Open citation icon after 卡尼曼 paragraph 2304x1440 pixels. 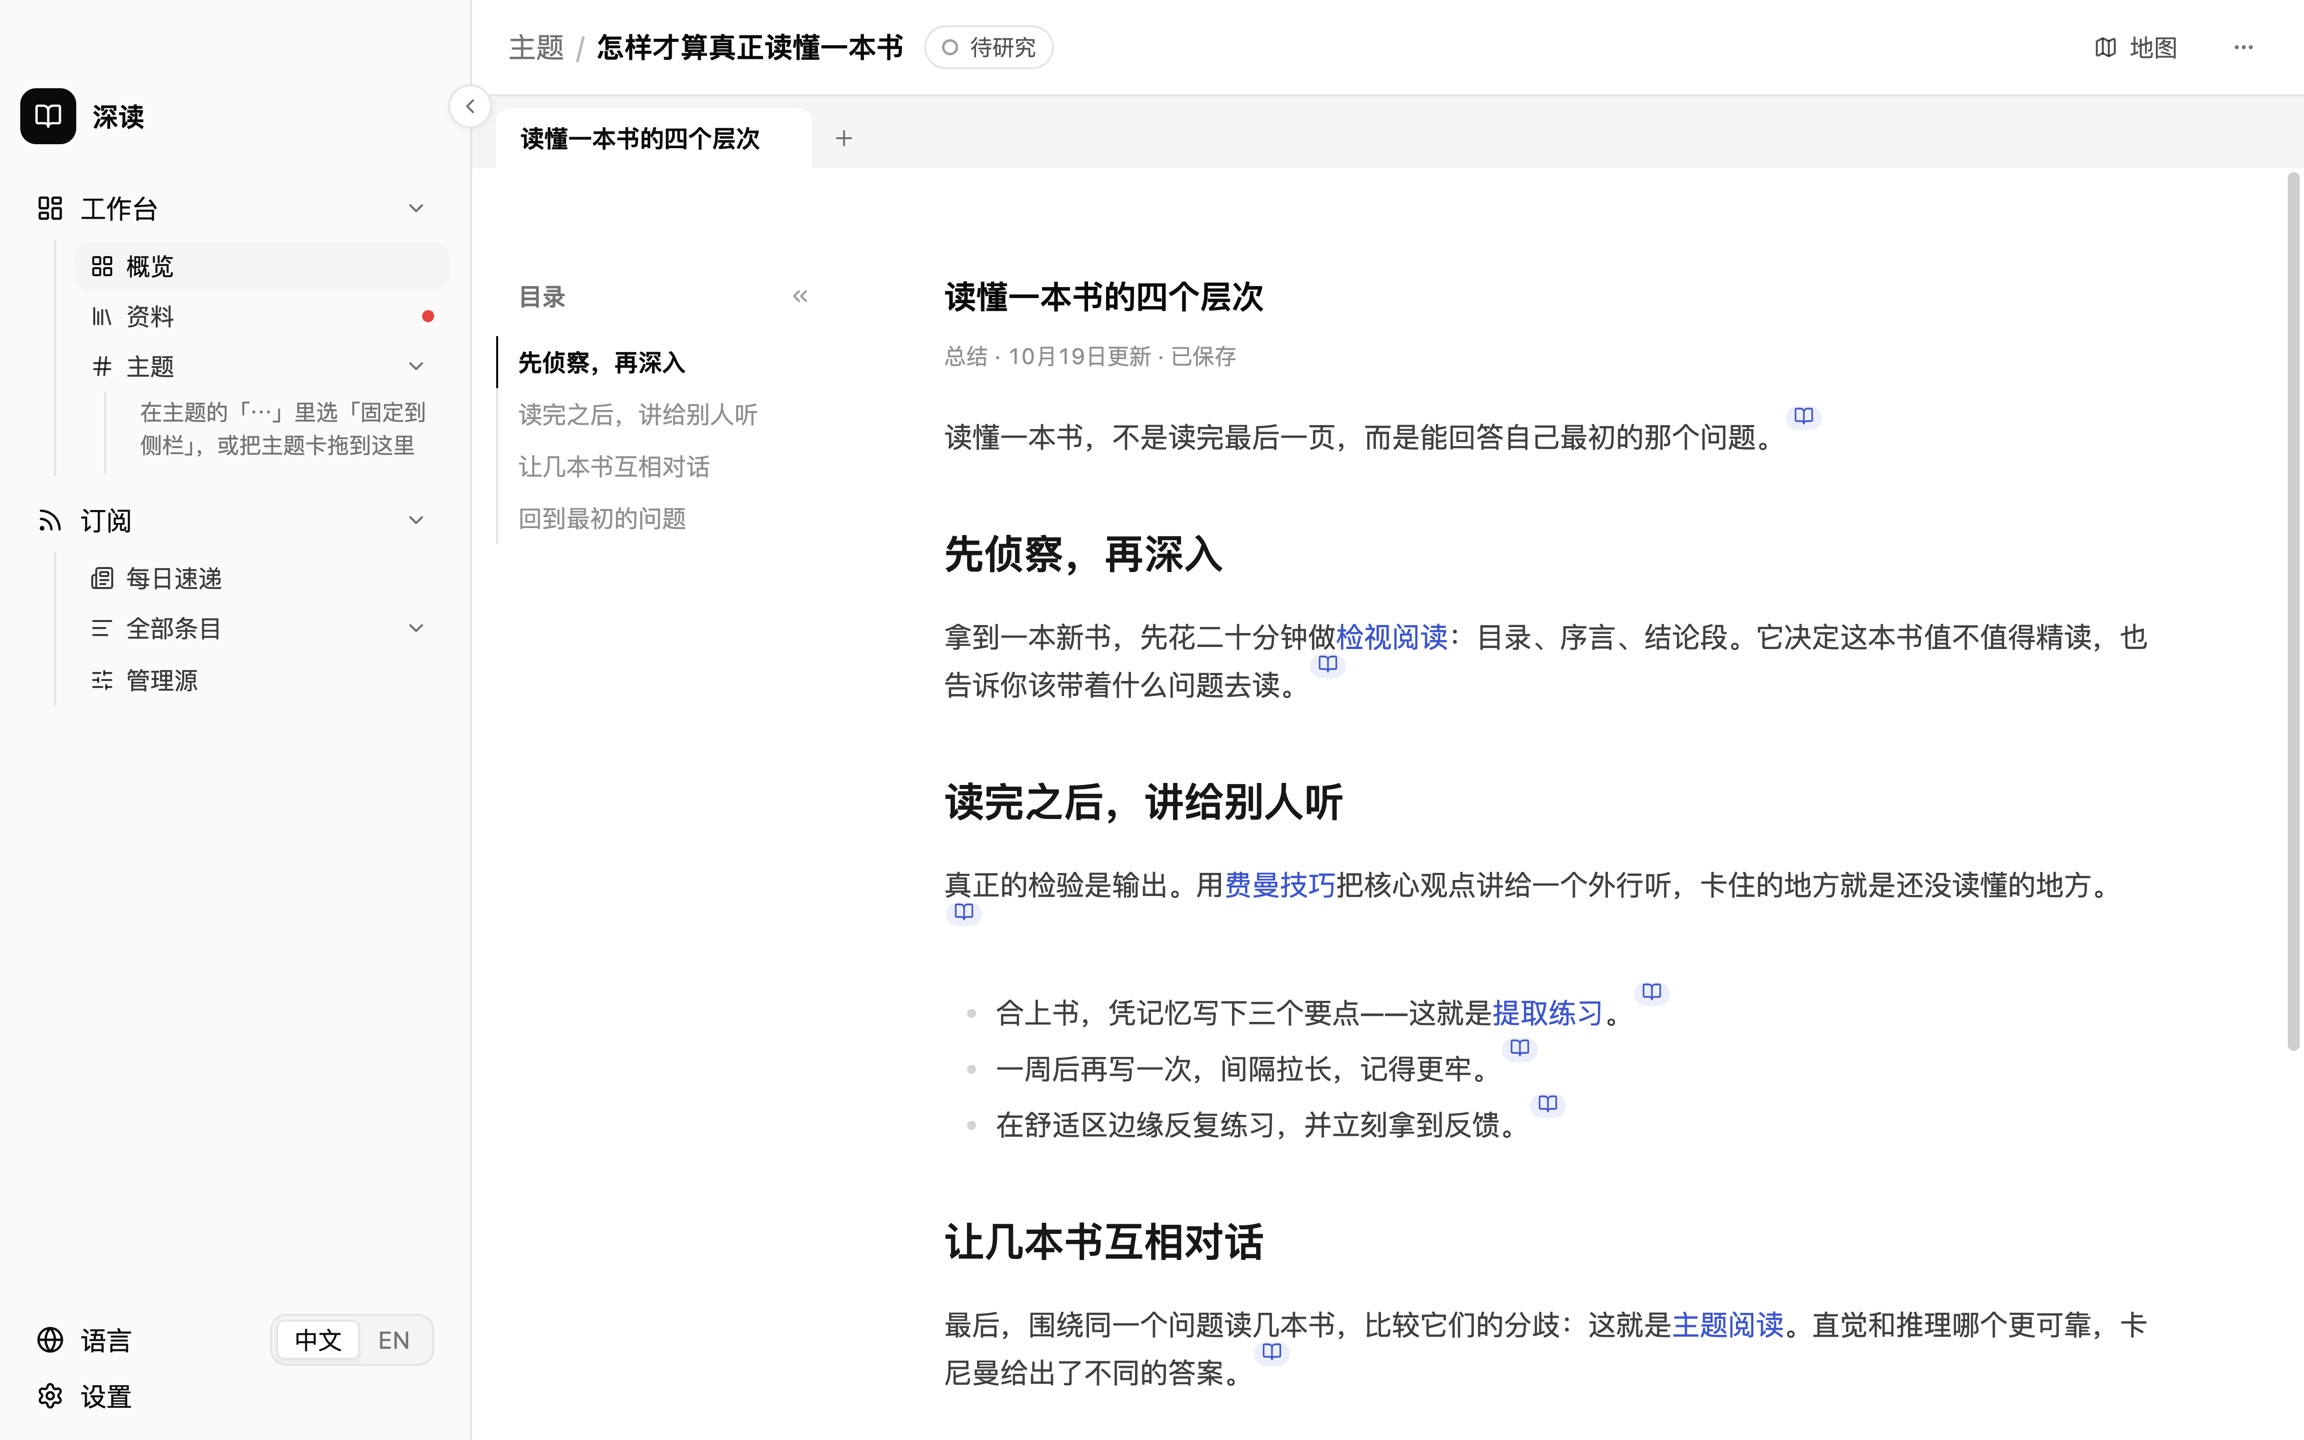pos(1271,1352)
